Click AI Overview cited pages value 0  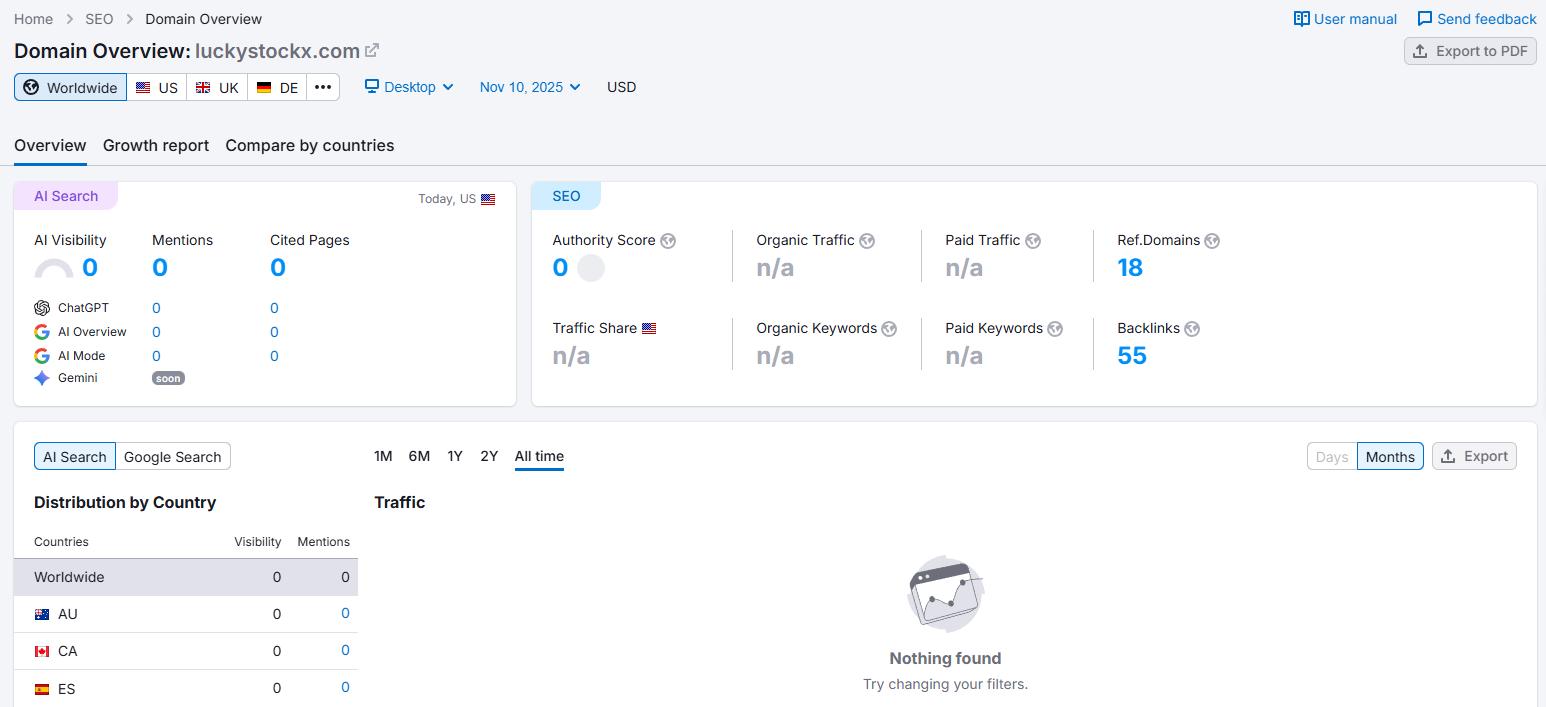(x=274, y=332)
